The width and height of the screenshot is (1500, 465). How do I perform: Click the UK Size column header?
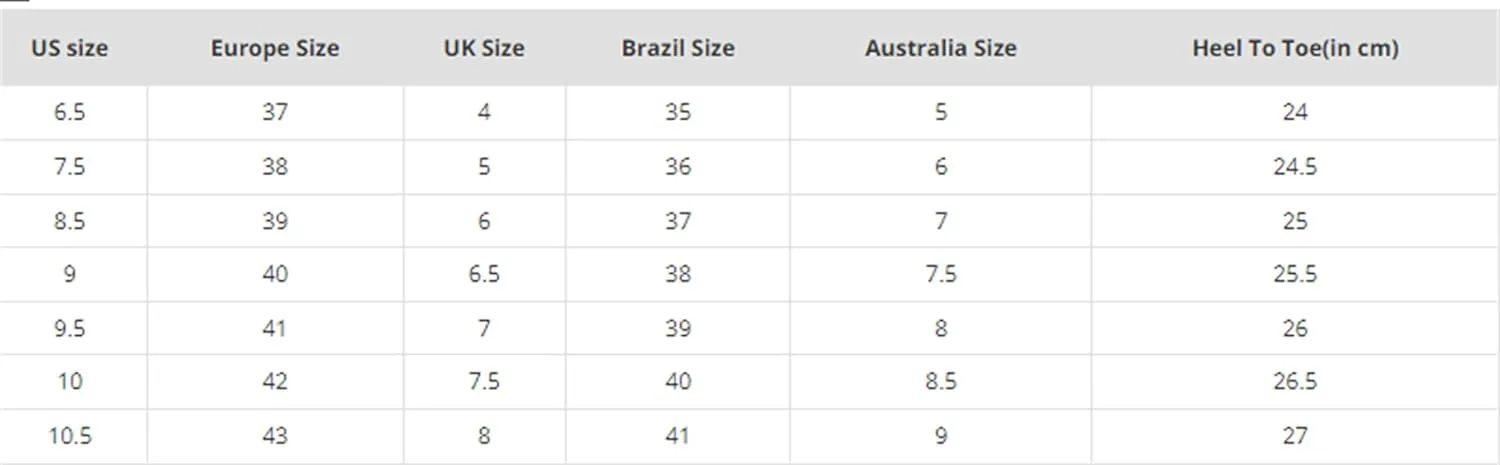(484, 48)
